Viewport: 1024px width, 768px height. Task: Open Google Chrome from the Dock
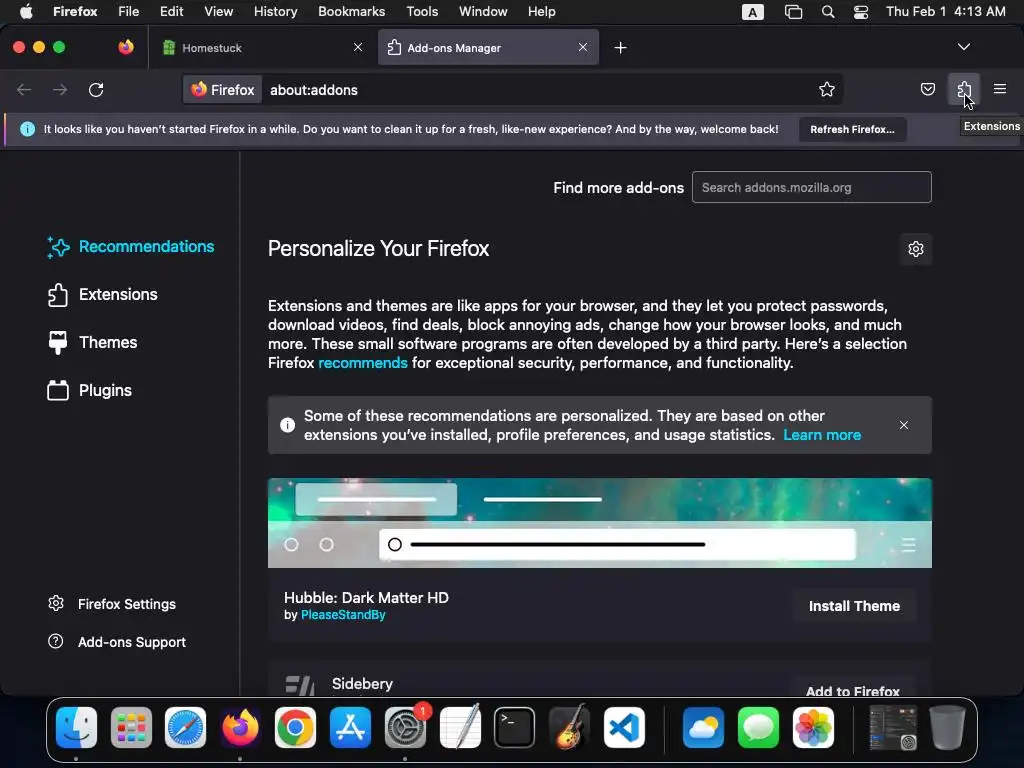(295, 728)
